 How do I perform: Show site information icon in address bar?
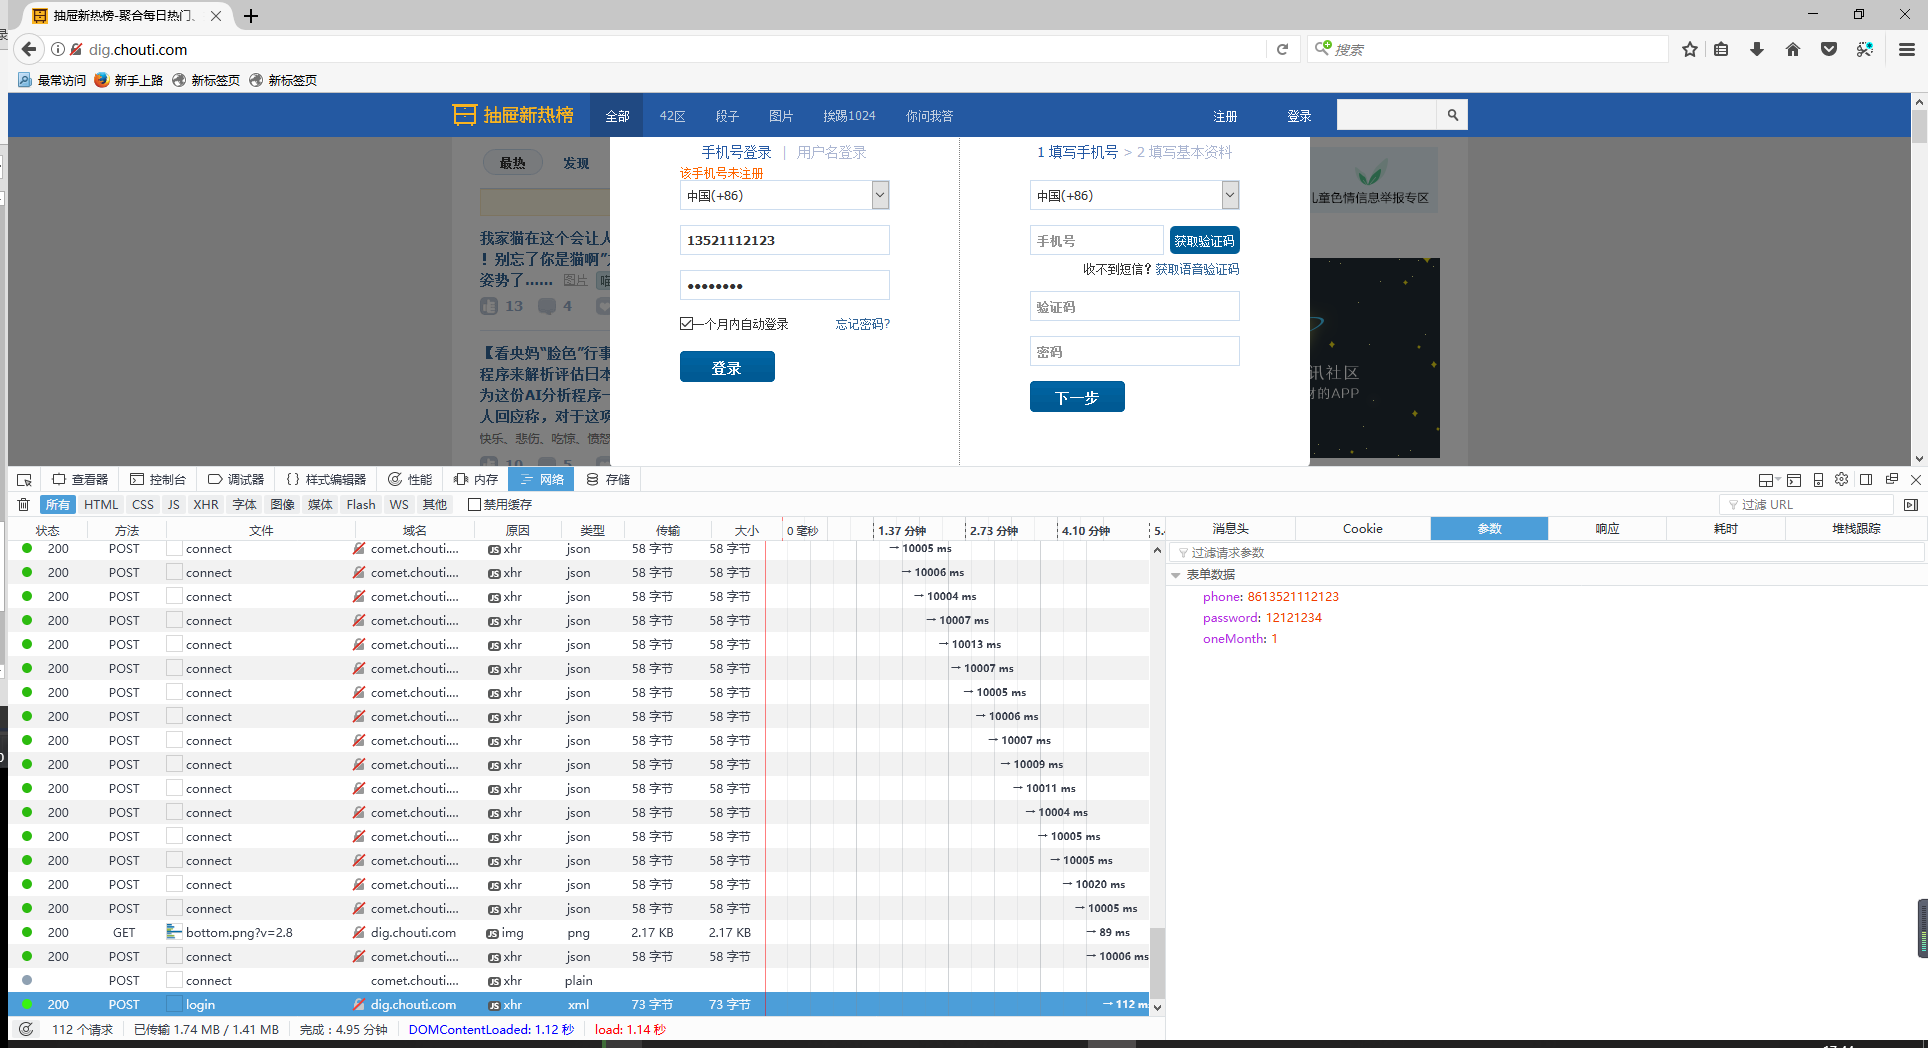[58, 49]
